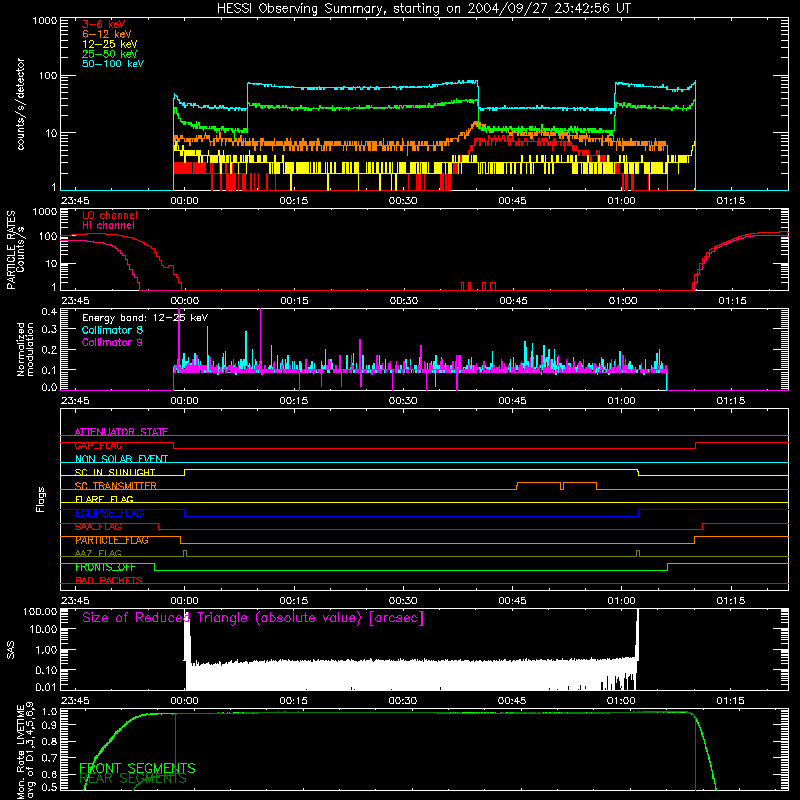
Task: Click the HI channel legend label
Action: point(108,226)
